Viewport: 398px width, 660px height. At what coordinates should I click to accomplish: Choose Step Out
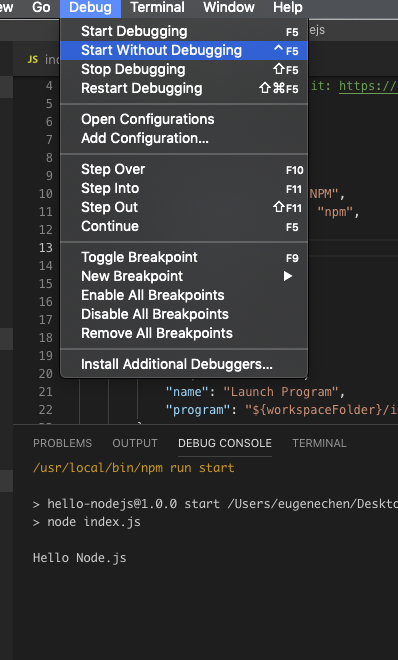point(184,207)
